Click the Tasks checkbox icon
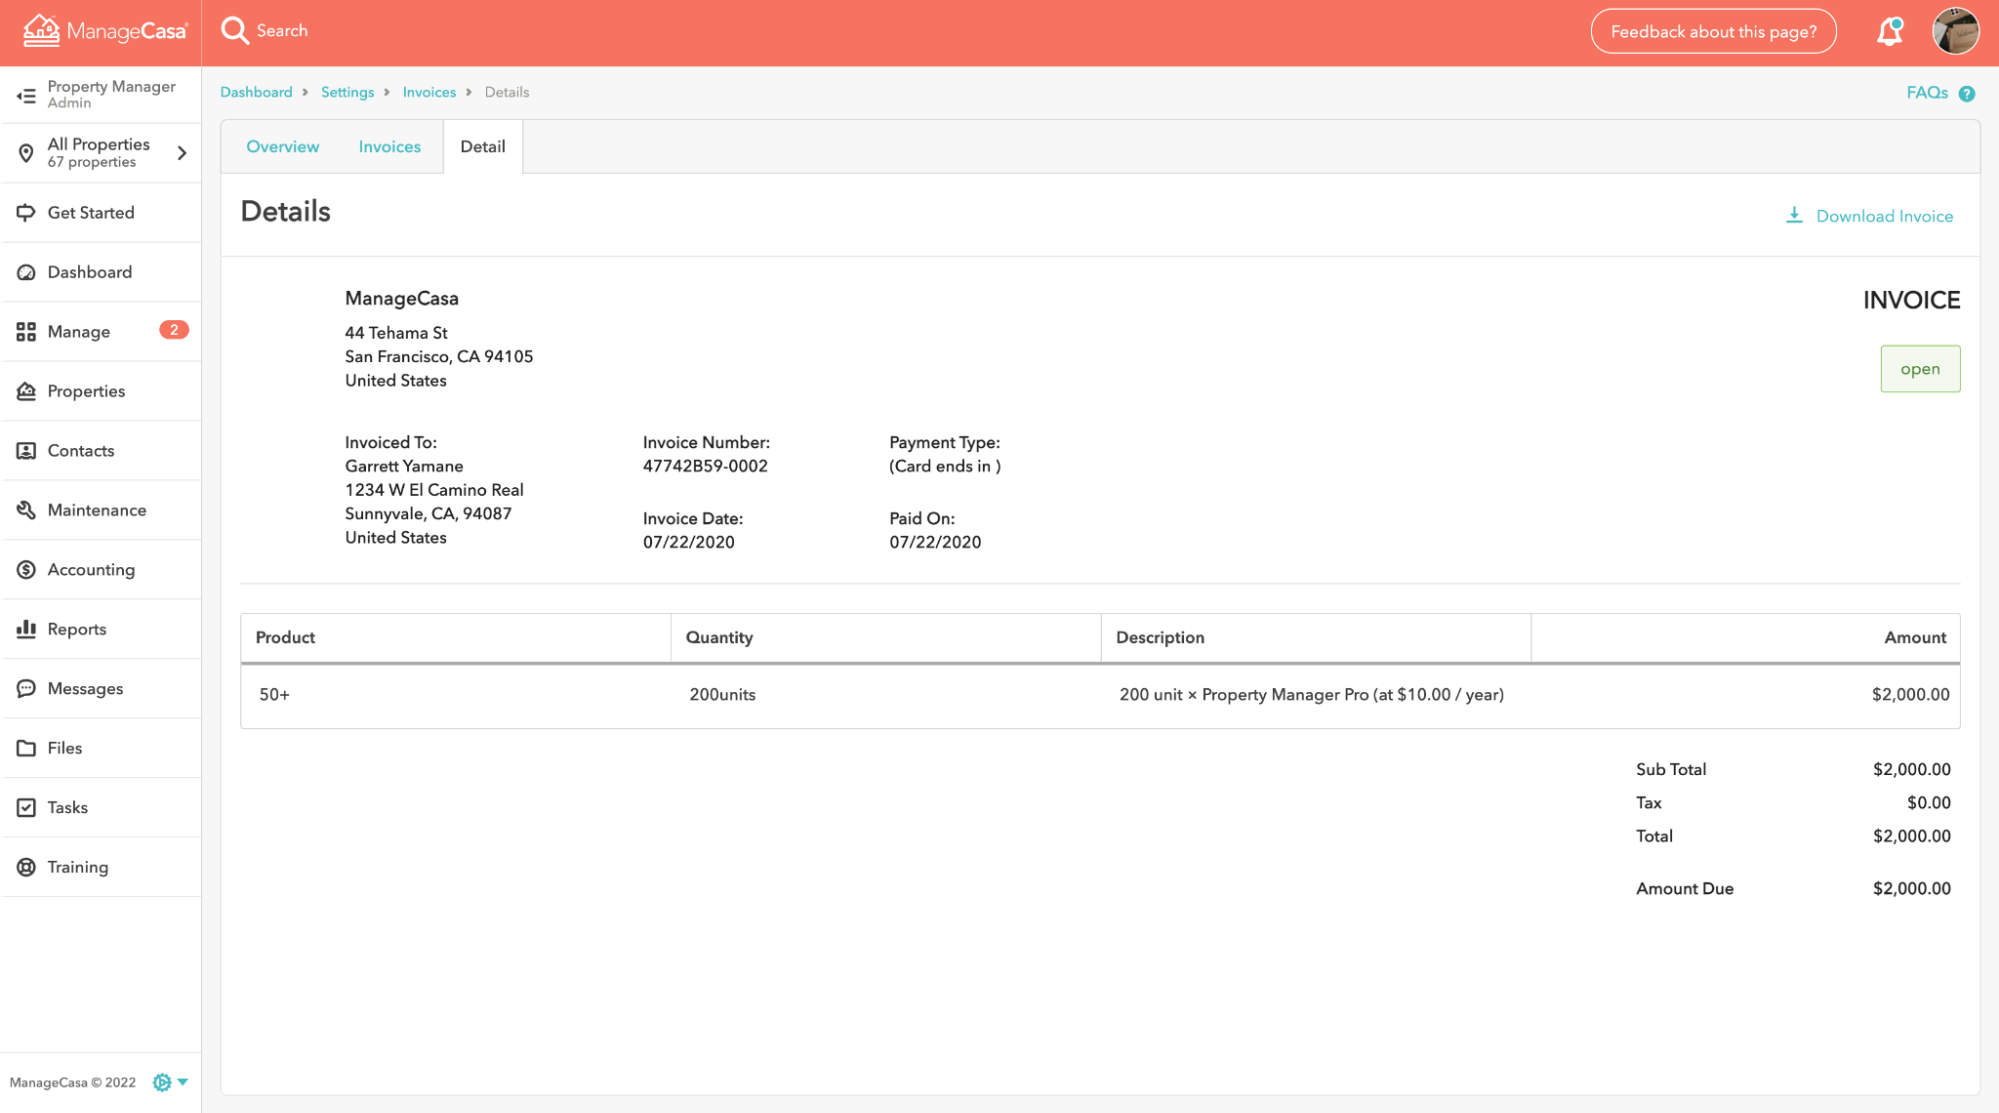The image size is (1999, 1113). point(26,808)
